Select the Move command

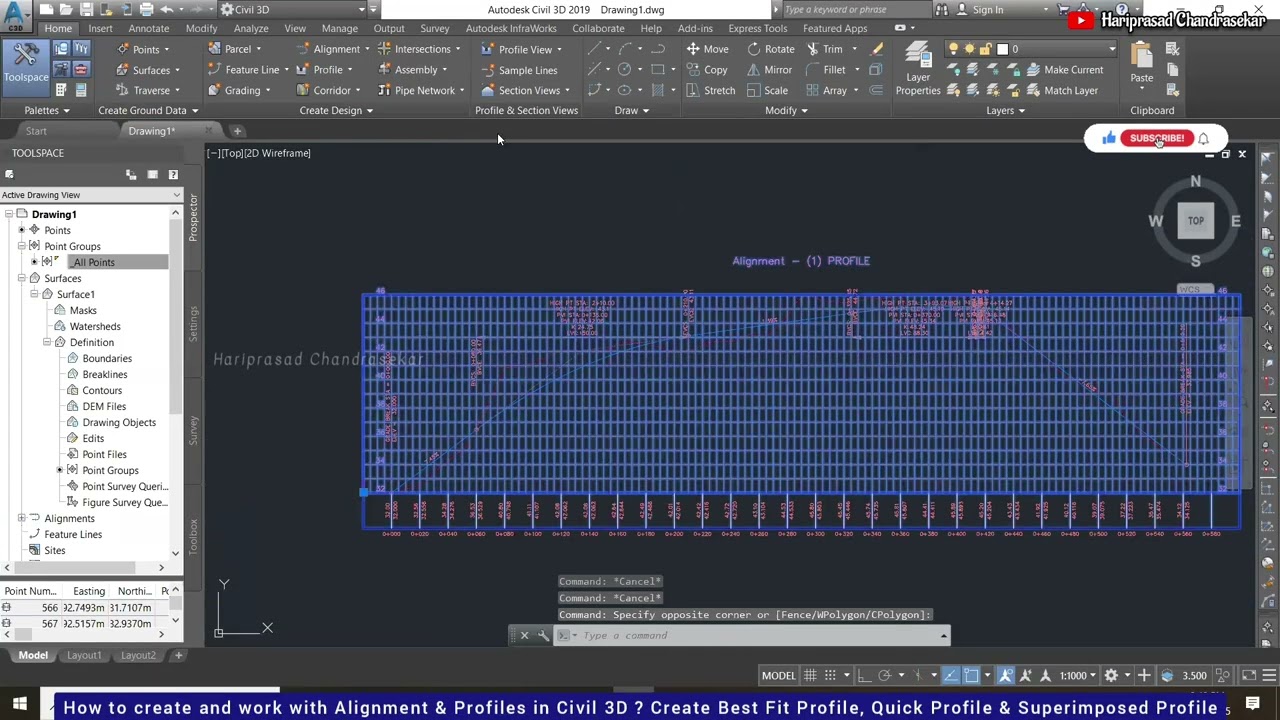pos(707,49)
